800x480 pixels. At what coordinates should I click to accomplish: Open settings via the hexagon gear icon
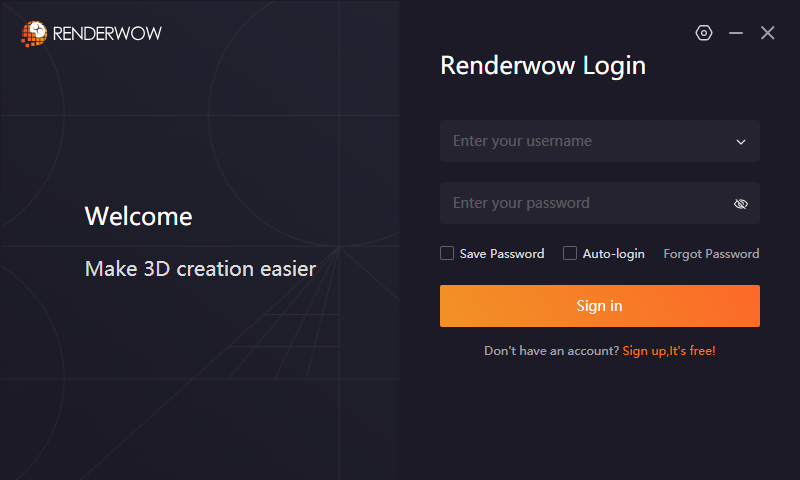click(x=704, y=33)
